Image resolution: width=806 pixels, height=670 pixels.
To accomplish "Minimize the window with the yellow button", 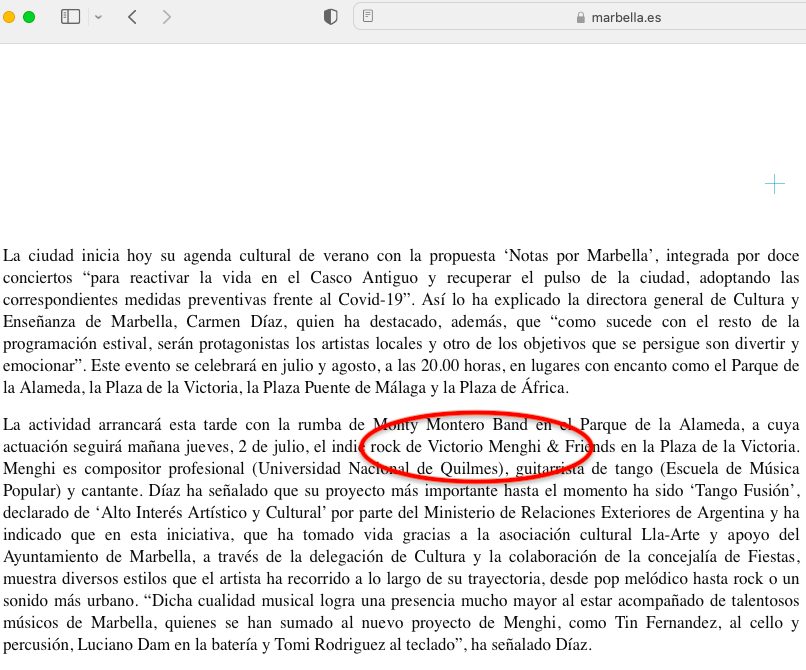I will (8, 17).
